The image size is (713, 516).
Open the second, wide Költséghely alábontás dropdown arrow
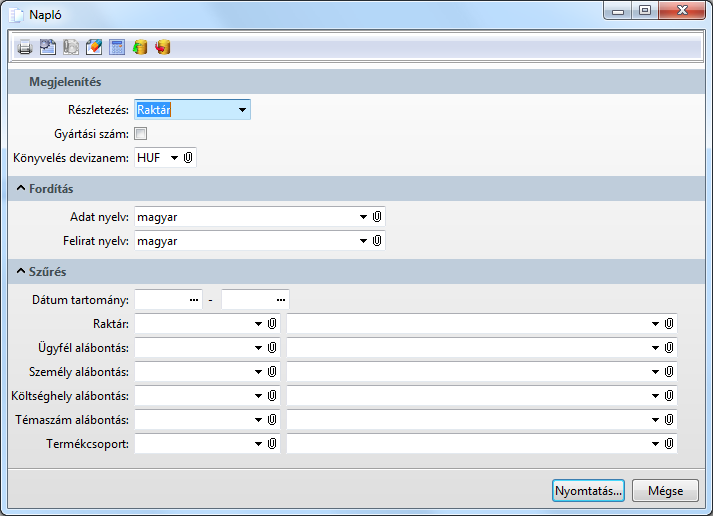click(655, 396)
